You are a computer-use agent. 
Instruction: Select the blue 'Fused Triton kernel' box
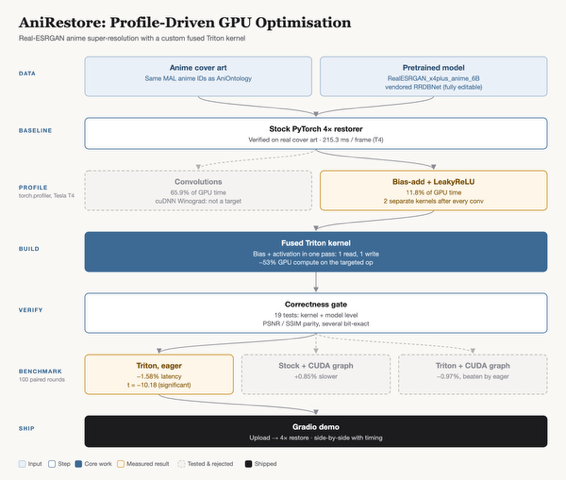(x=316, y=252)
